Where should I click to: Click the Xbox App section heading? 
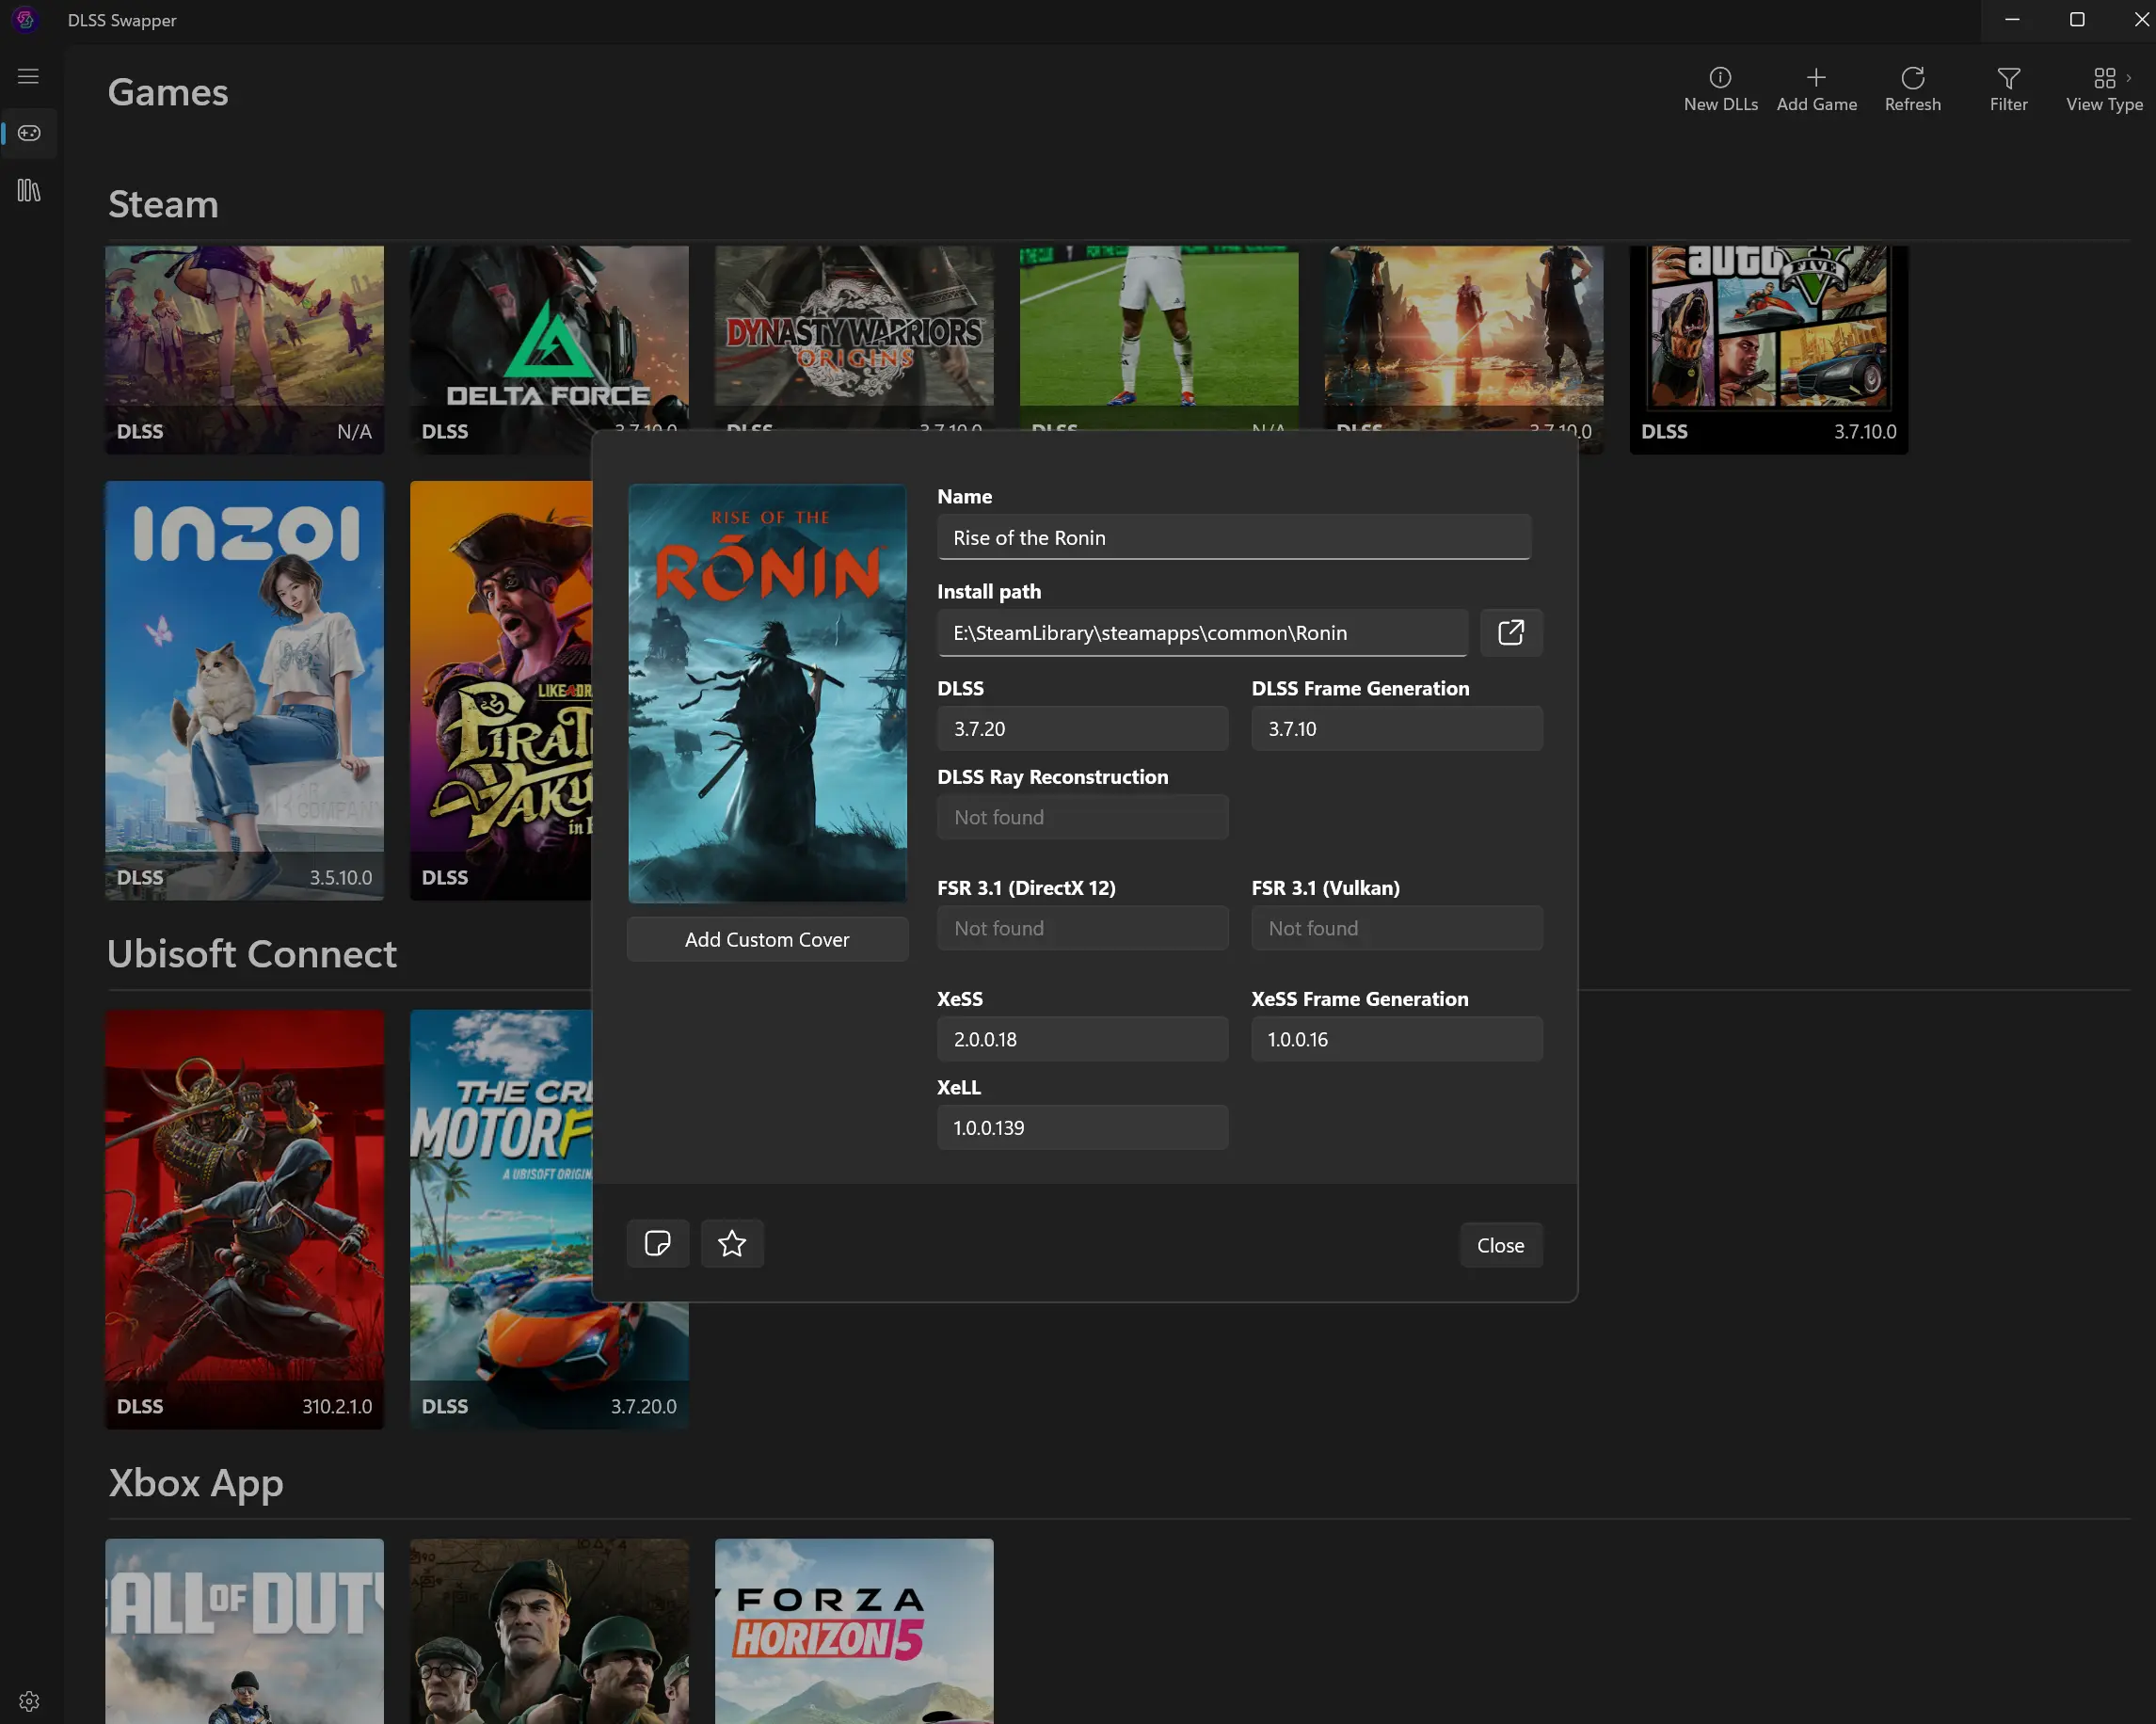196,1483
